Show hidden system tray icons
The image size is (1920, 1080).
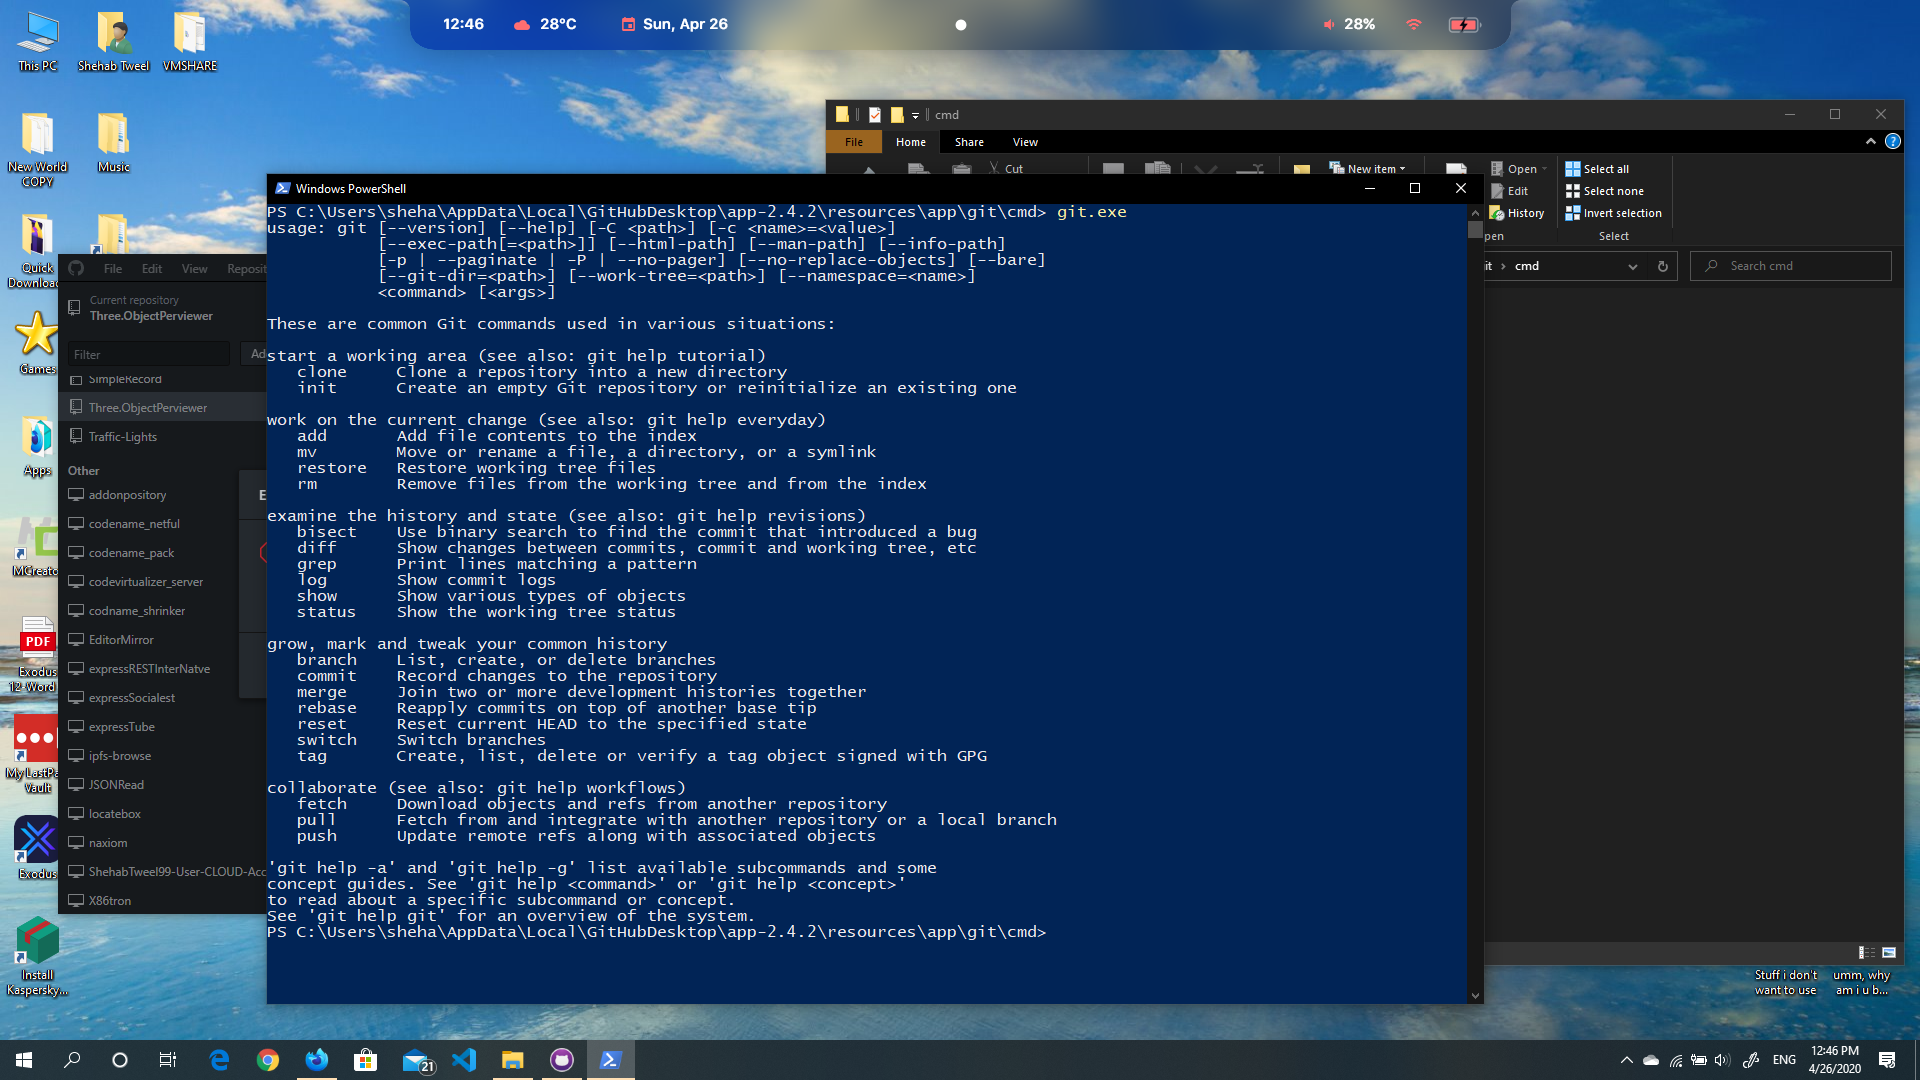(1626, 1060)
